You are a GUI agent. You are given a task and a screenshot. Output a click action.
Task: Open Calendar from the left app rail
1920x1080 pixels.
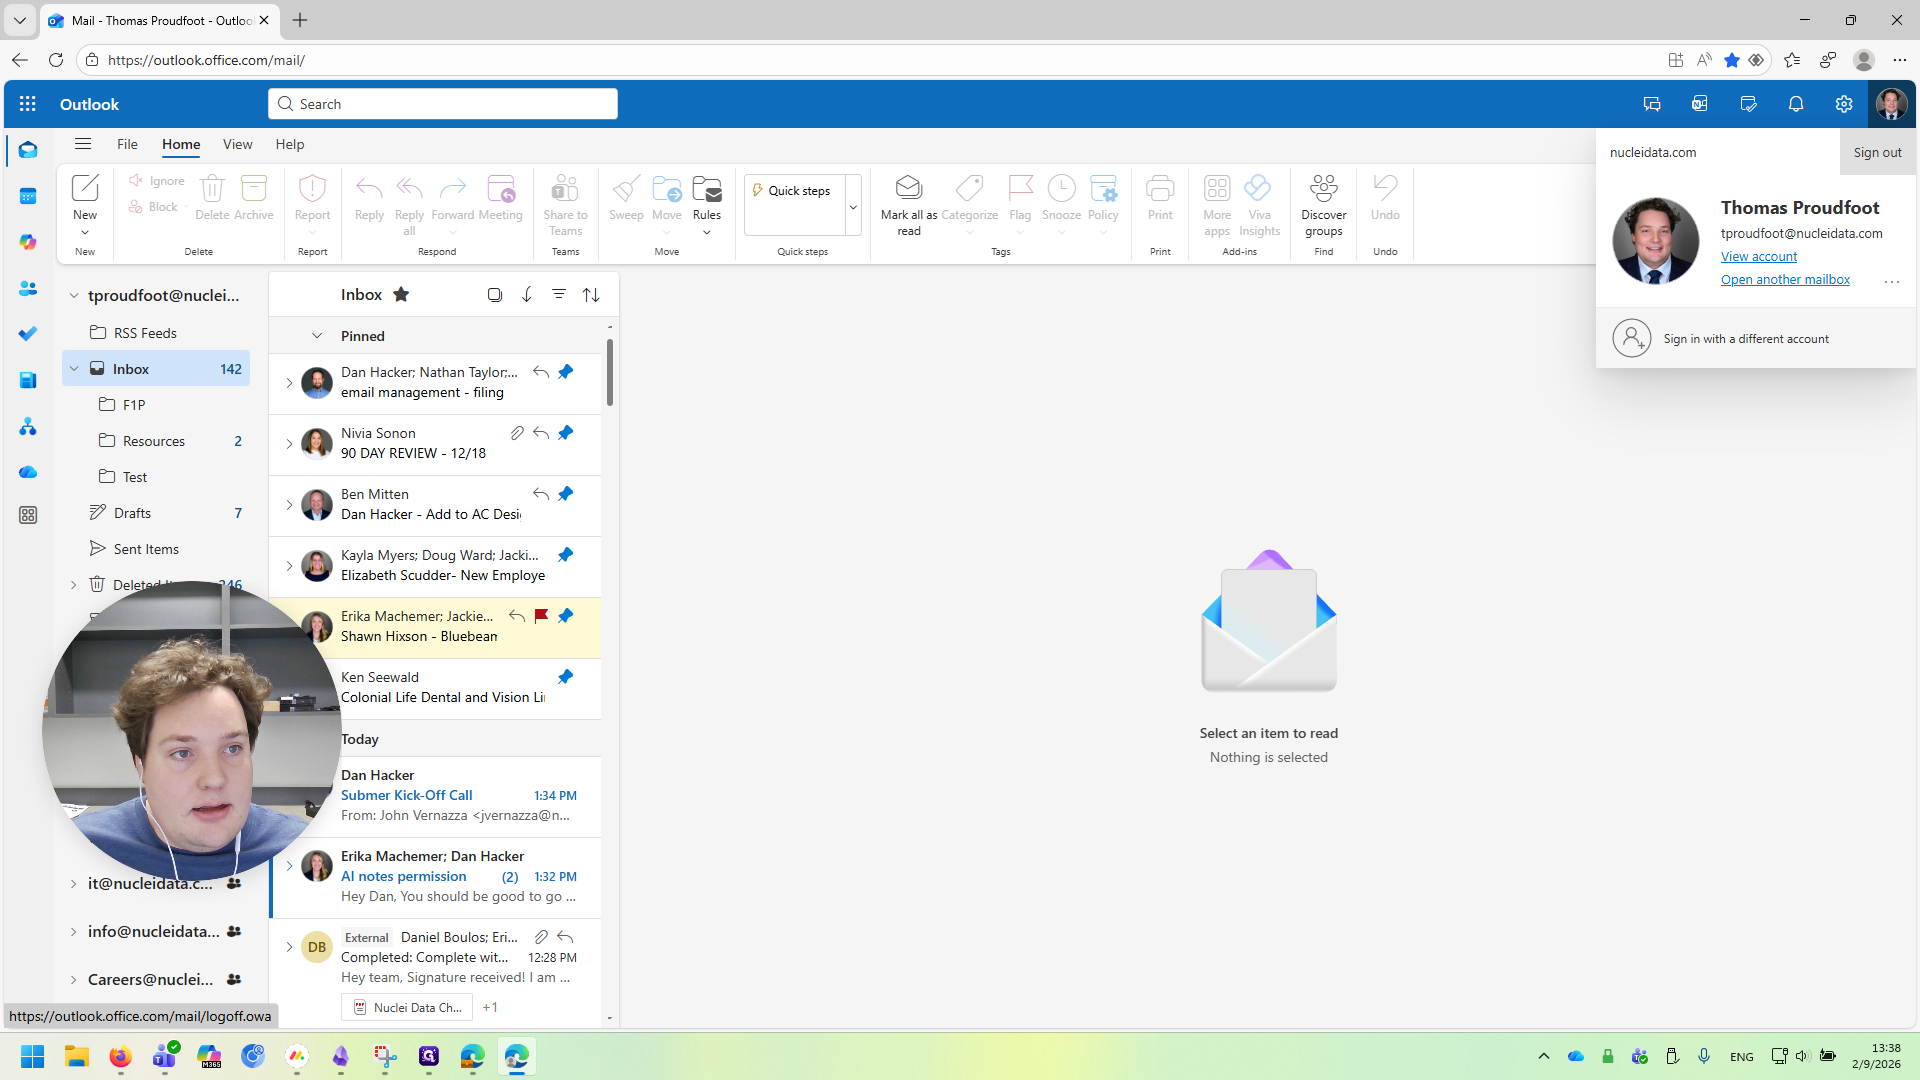[28, 196]
